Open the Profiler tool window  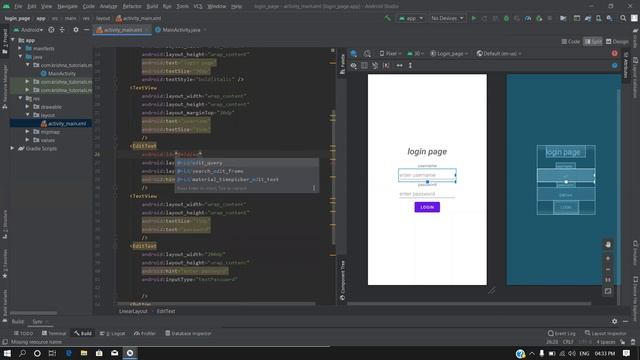coord(145,333)
